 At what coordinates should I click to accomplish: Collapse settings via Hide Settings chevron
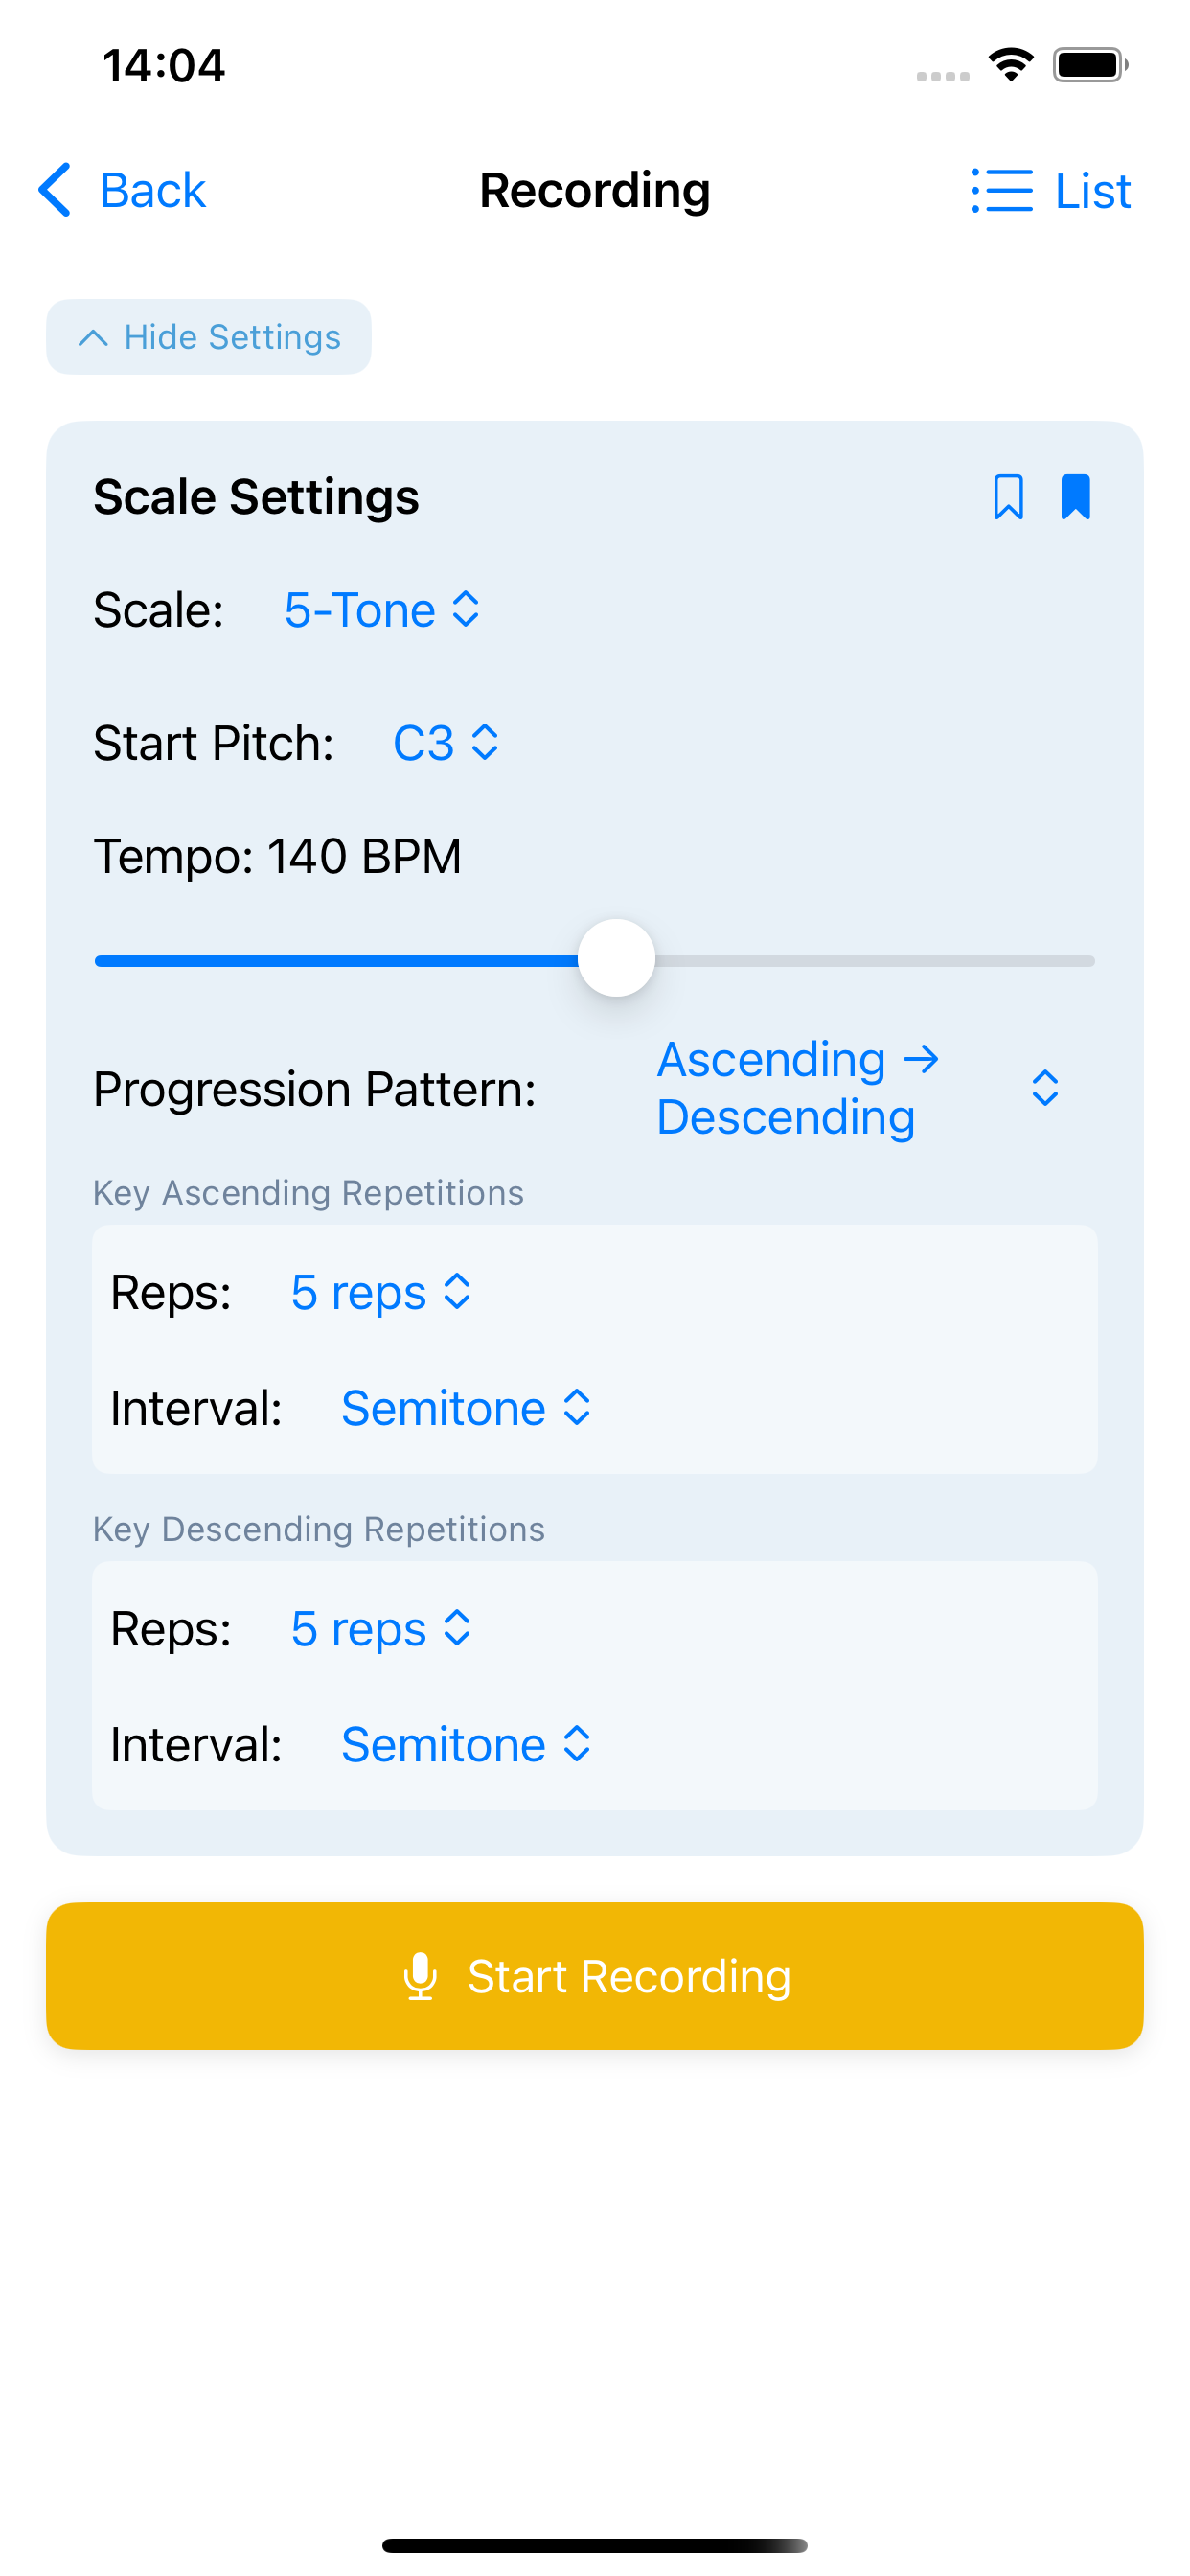tap(93, 338)
